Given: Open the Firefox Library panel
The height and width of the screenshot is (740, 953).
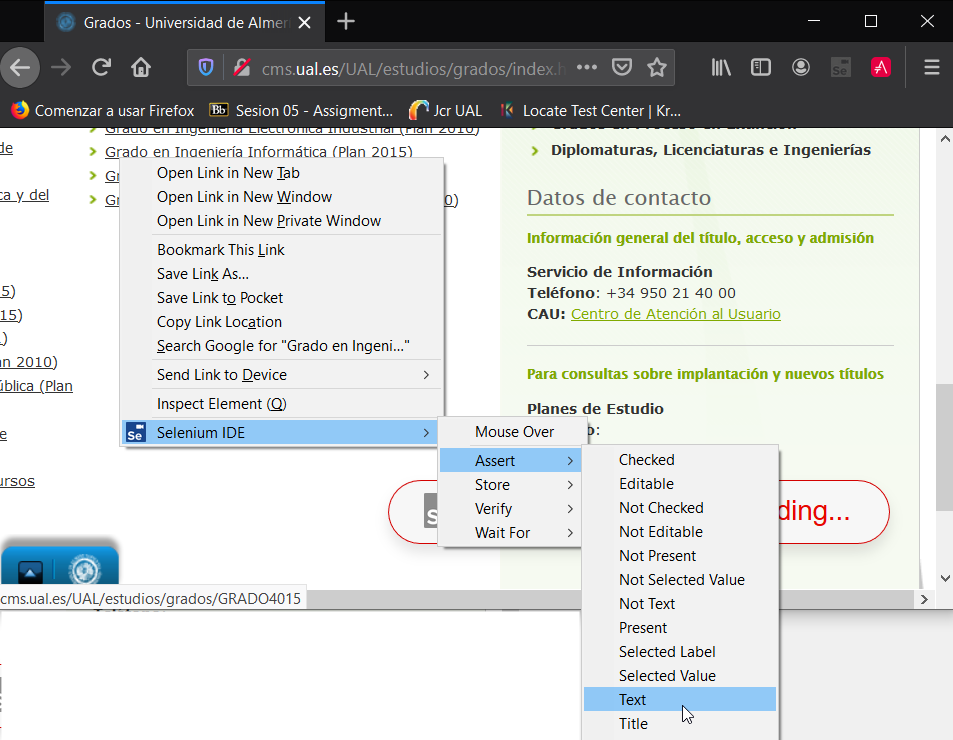Looking at the screenshot, I should tap(719, 67).
